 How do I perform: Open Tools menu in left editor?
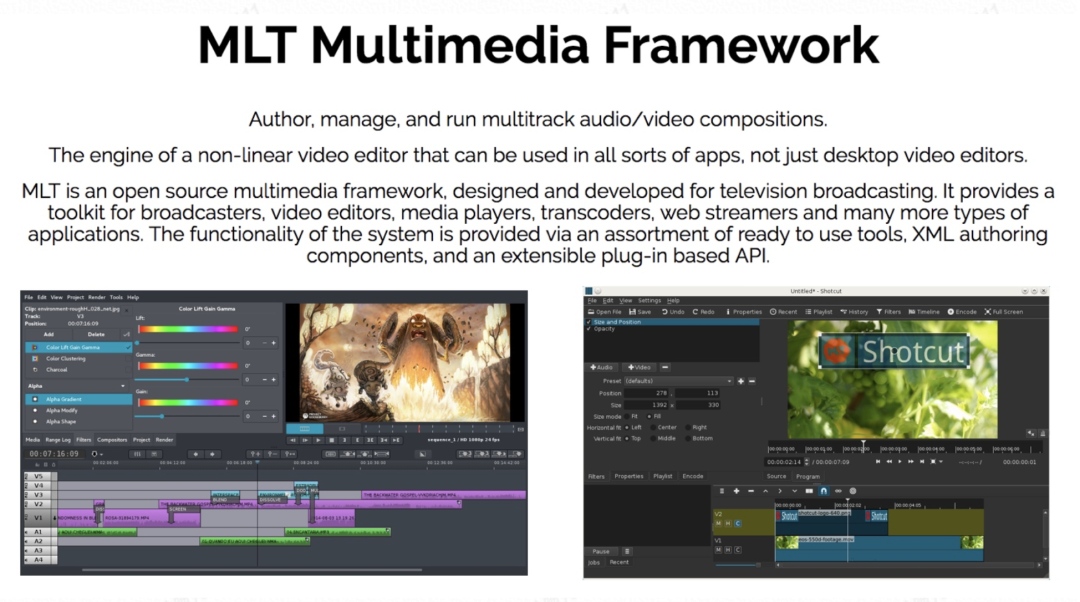pos(116,298)
